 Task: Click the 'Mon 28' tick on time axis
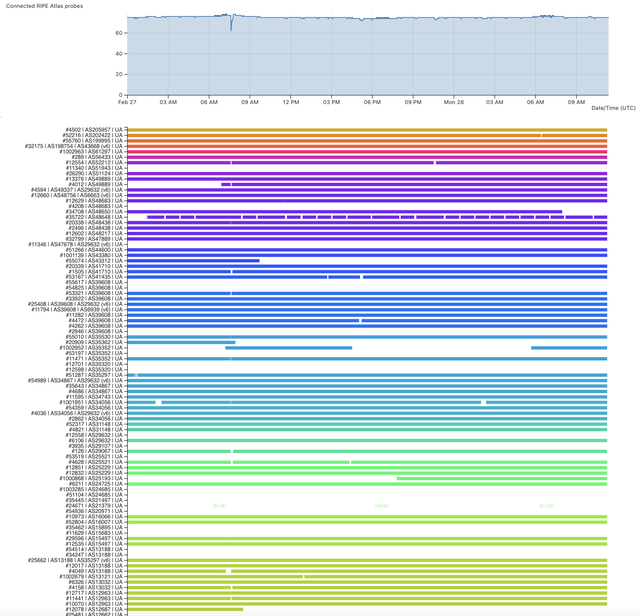click(x=454, y=102)
